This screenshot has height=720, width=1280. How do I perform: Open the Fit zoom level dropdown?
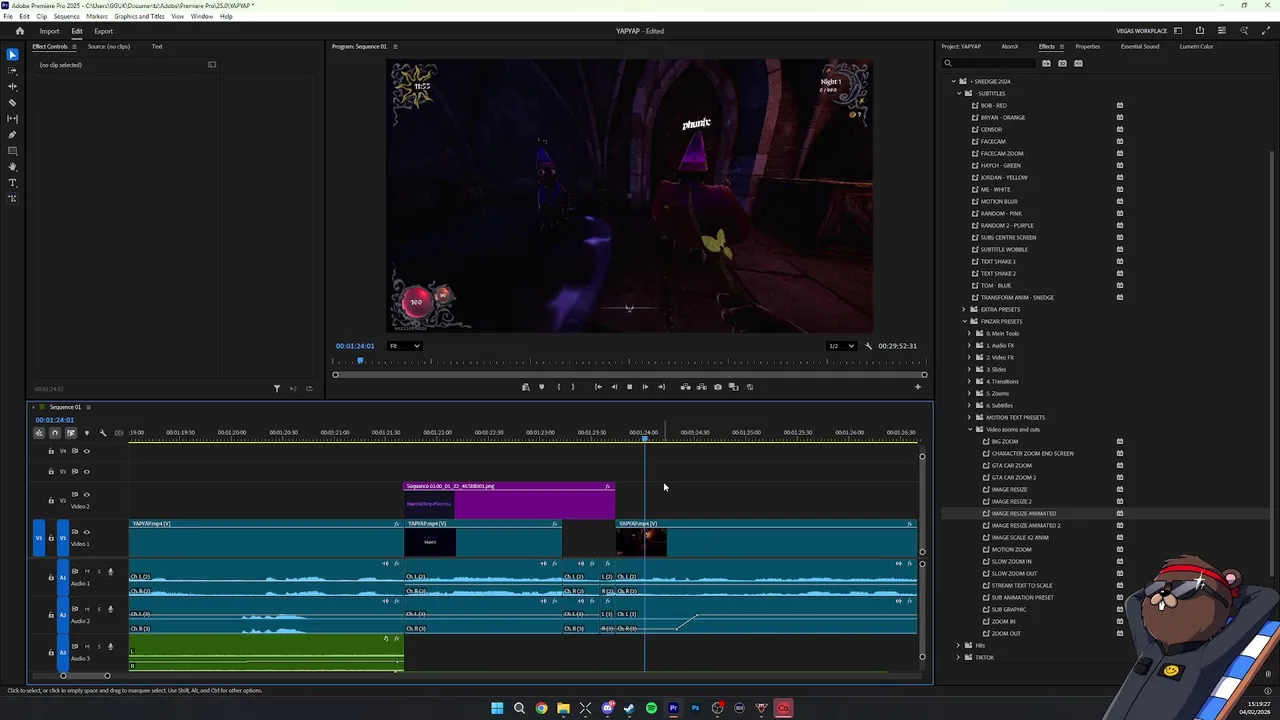pos(404,346)
